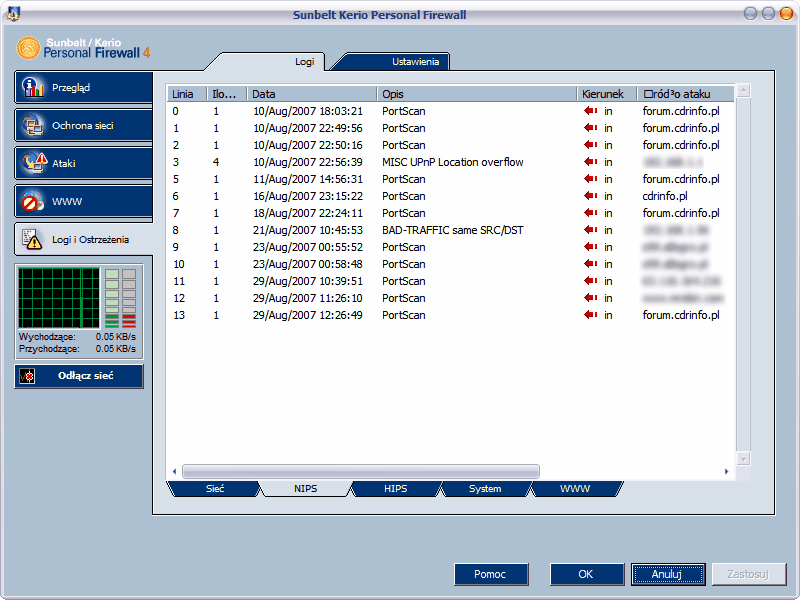Sort by the attack source column header
The width and height of the screenshot is (800, 600).
(686, 94)
